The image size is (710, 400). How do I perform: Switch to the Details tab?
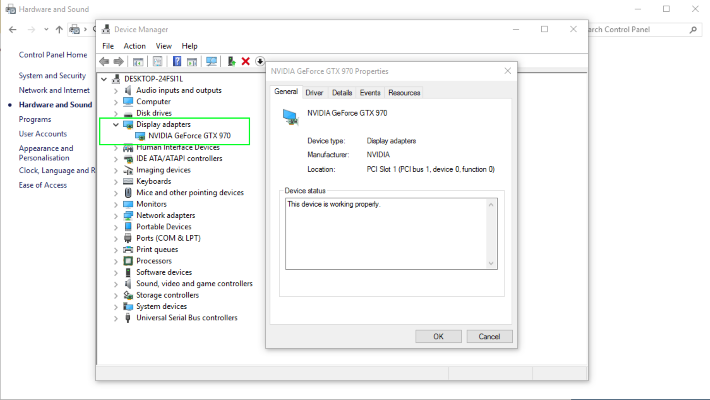(342, 93)
